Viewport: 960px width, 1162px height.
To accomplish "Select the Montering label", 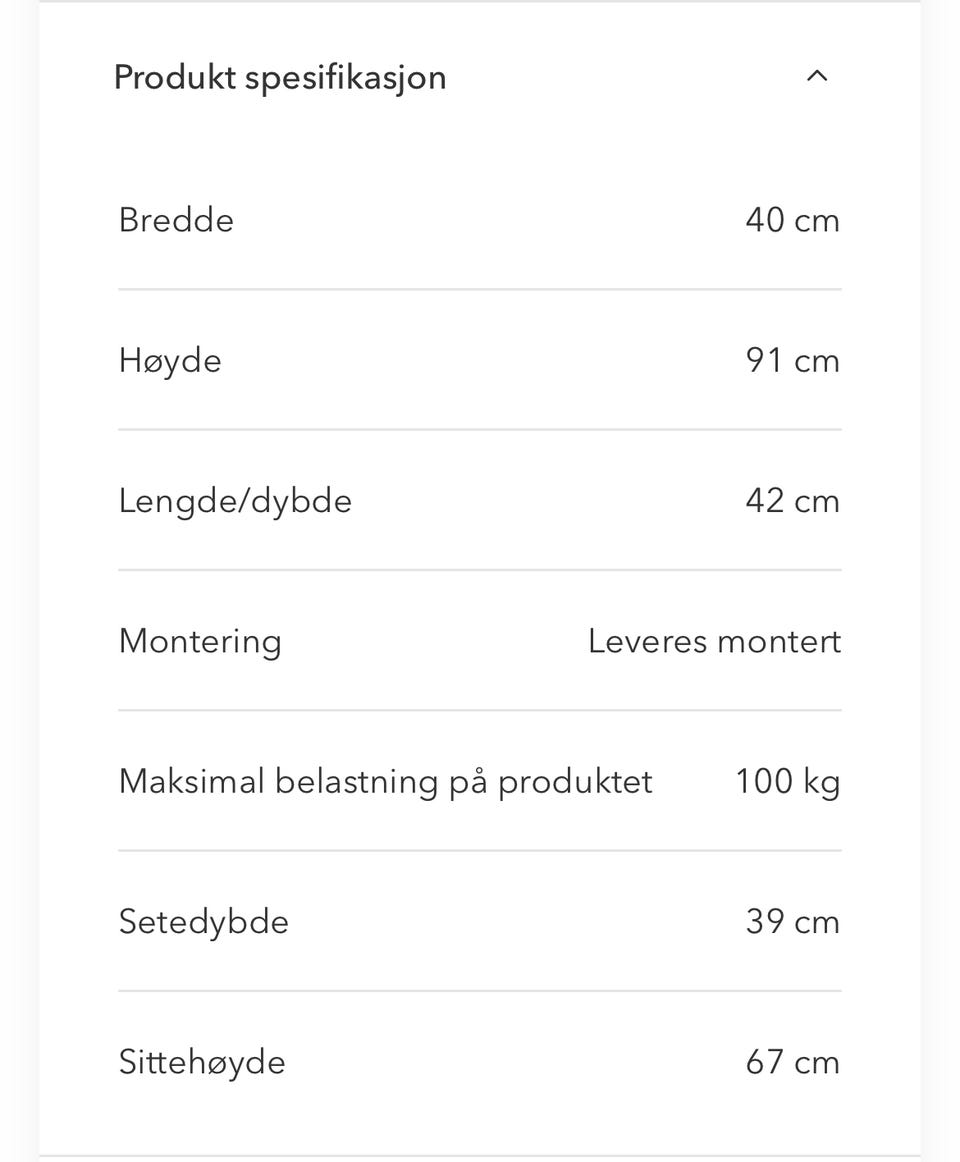I will [x=200, y=641].
